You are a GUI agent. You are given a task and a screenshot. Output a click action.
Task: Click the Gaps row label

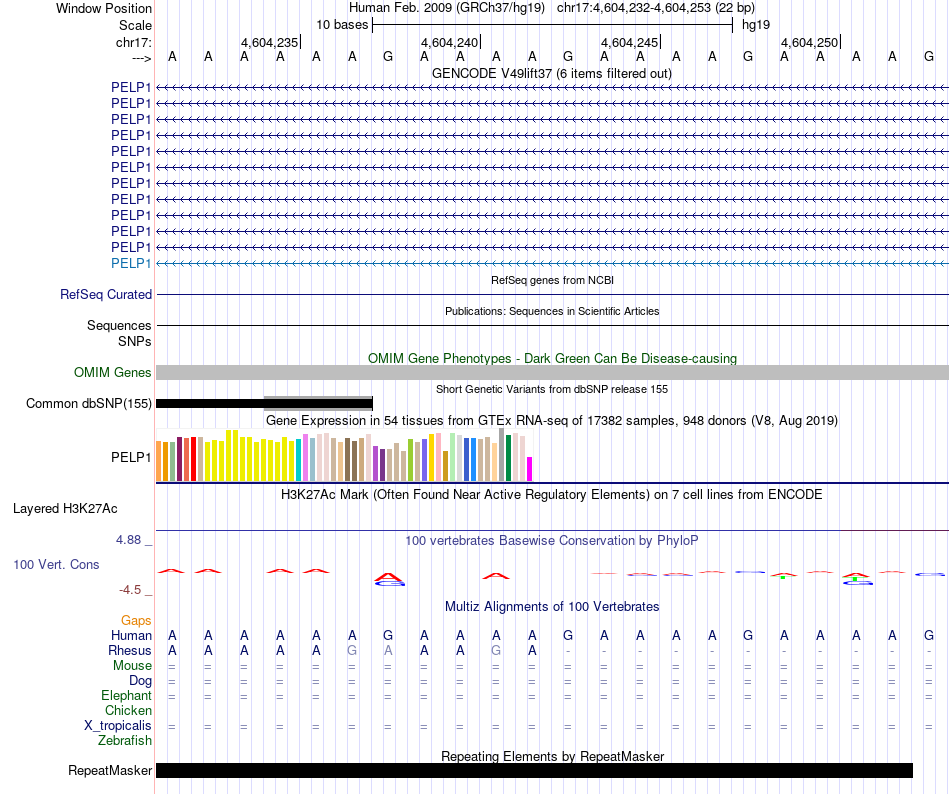point(136,620)
